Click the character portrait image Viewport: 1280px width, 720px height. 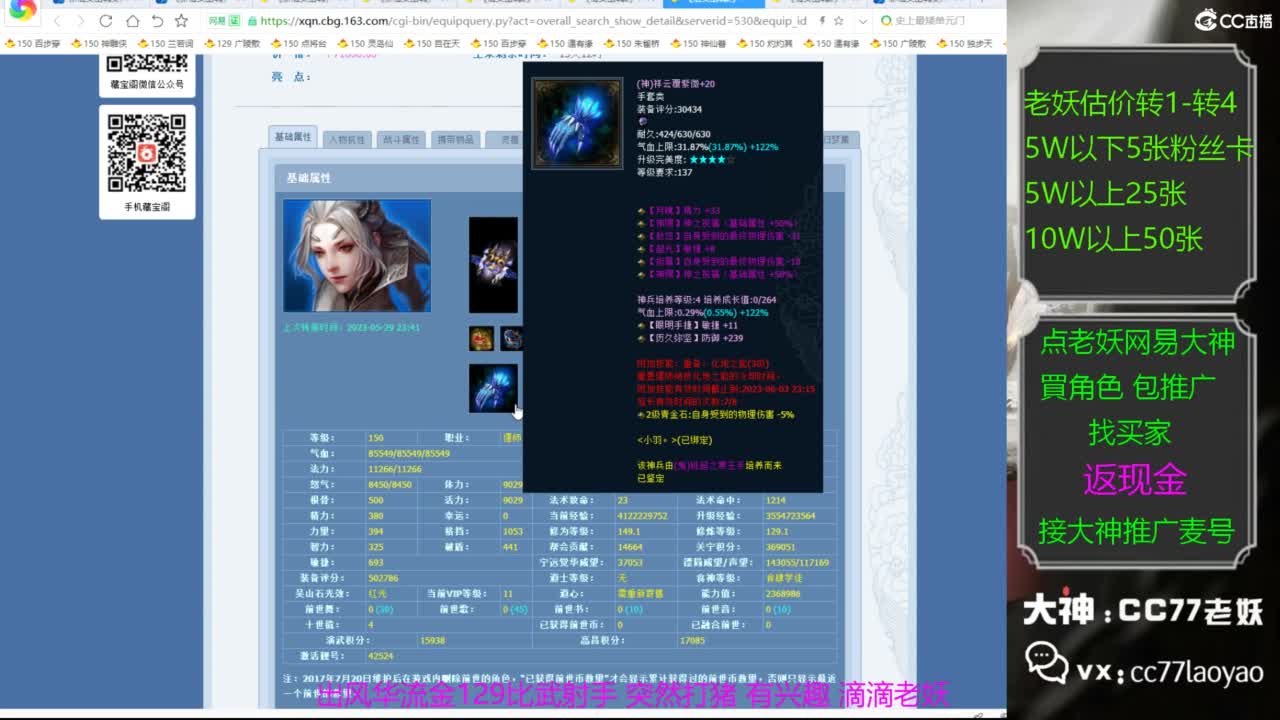357,255
